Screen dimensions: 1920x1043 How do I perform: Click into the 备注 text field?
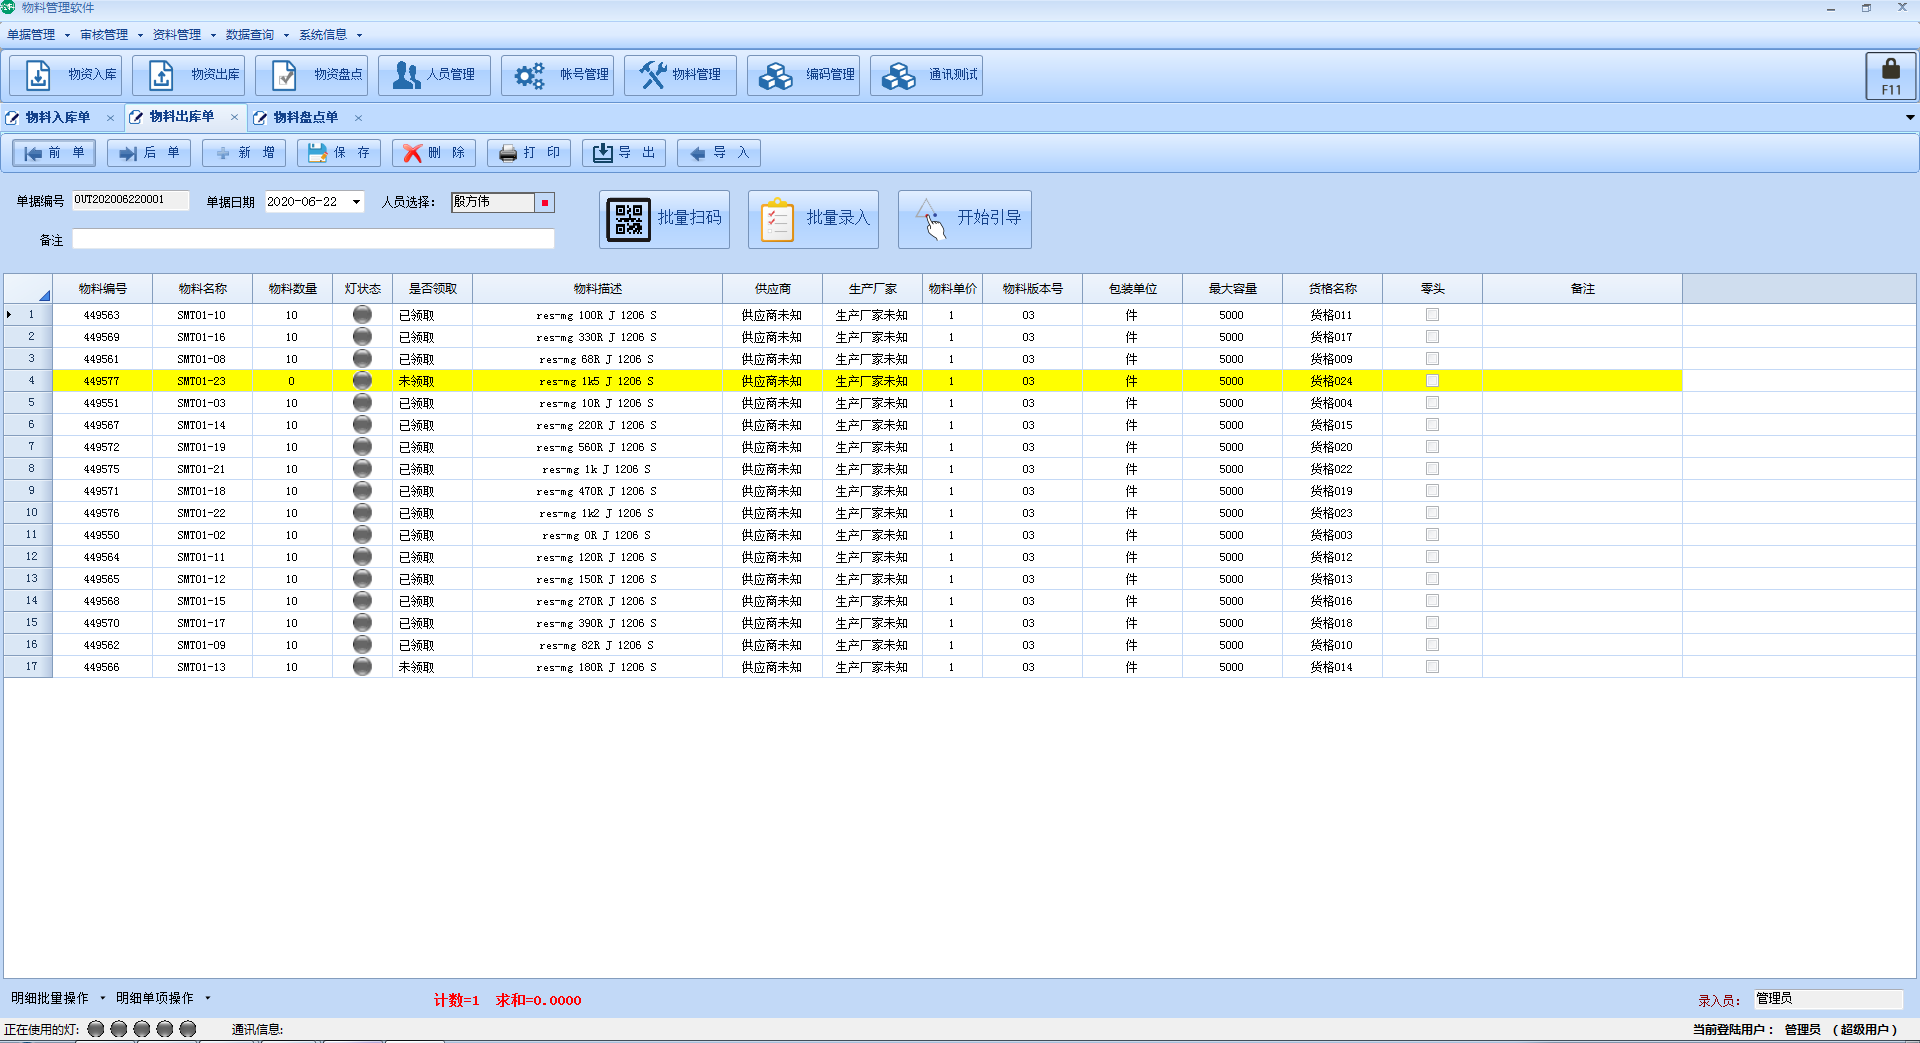pyautogui.click(x=313, y=239)
